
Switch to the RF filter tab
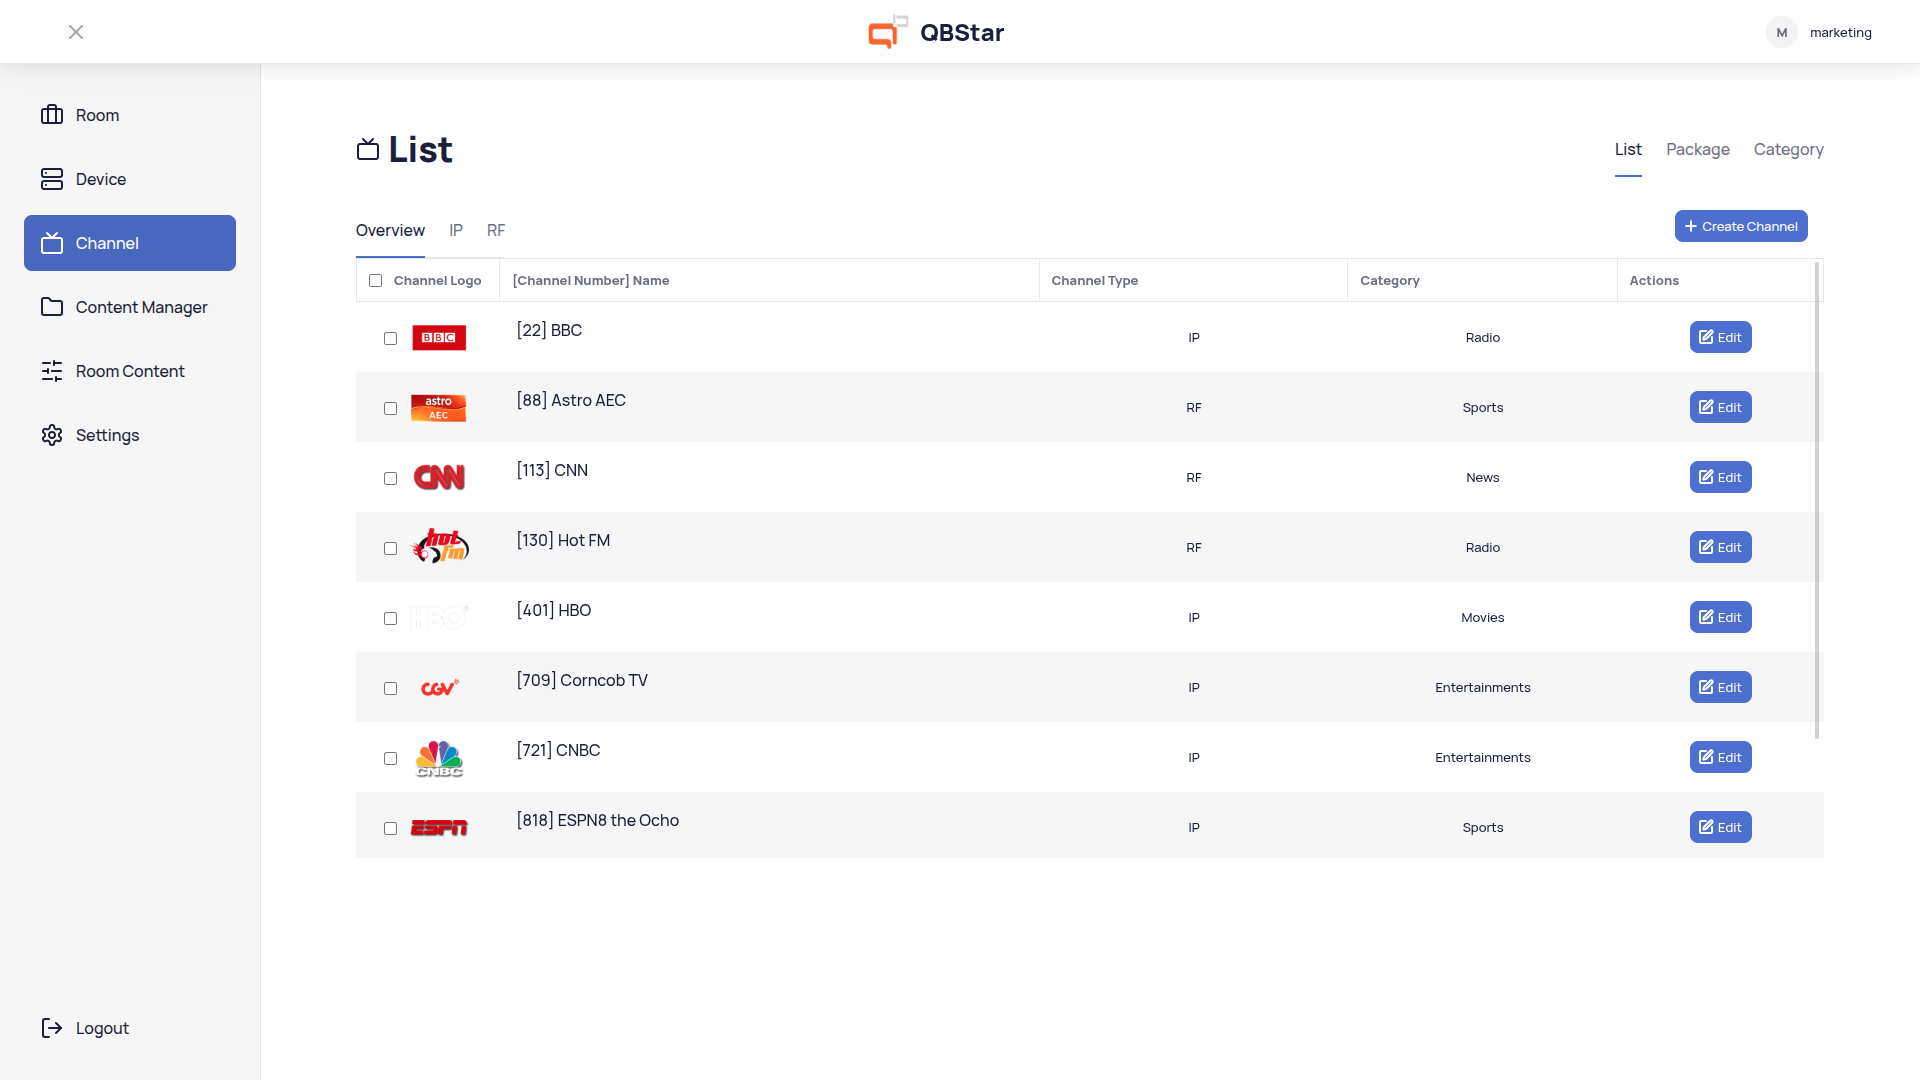[x=495, y=230]
